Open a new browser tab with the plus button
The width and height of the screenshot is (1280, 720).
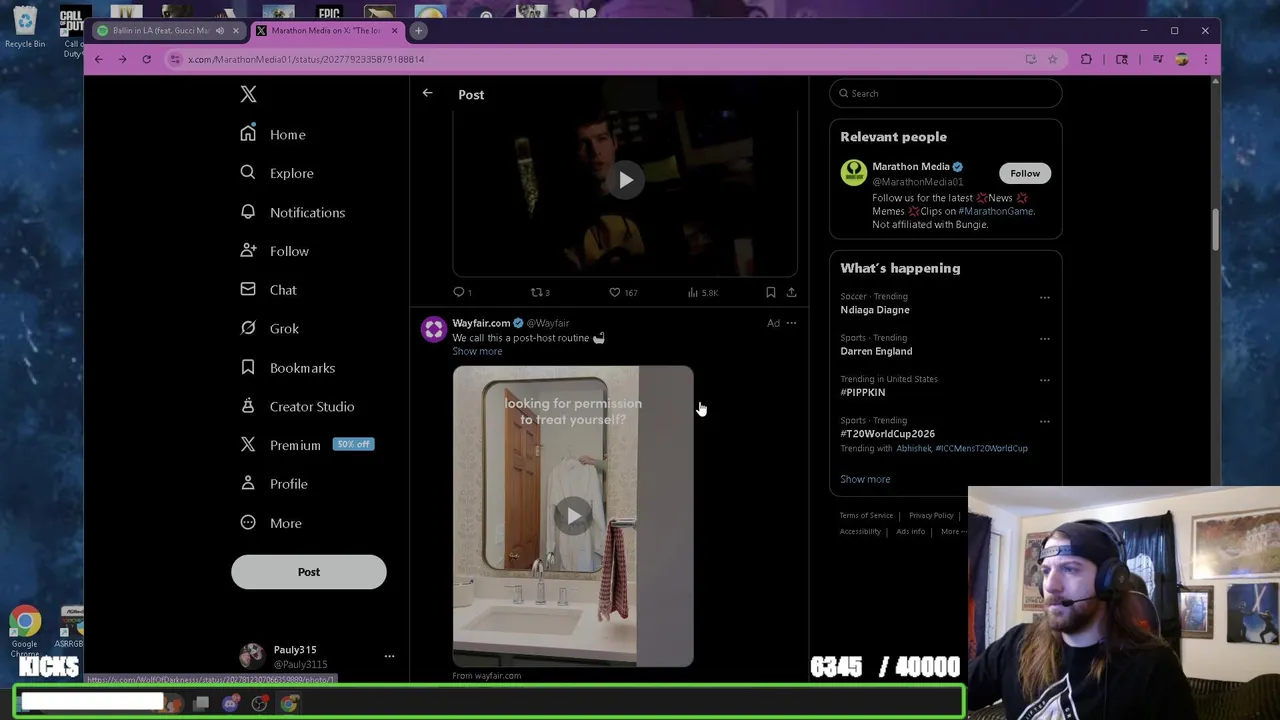tap(418, 30)
